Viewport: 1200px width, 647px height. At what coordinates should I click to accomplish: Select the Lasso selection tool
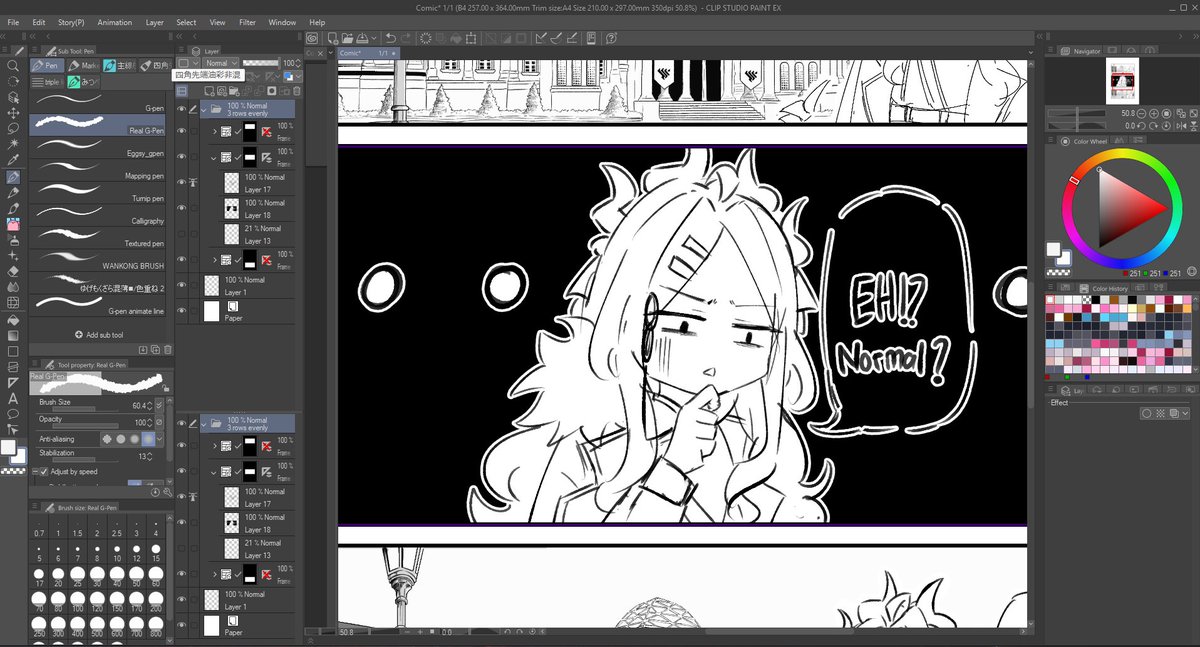pos(13,129)
